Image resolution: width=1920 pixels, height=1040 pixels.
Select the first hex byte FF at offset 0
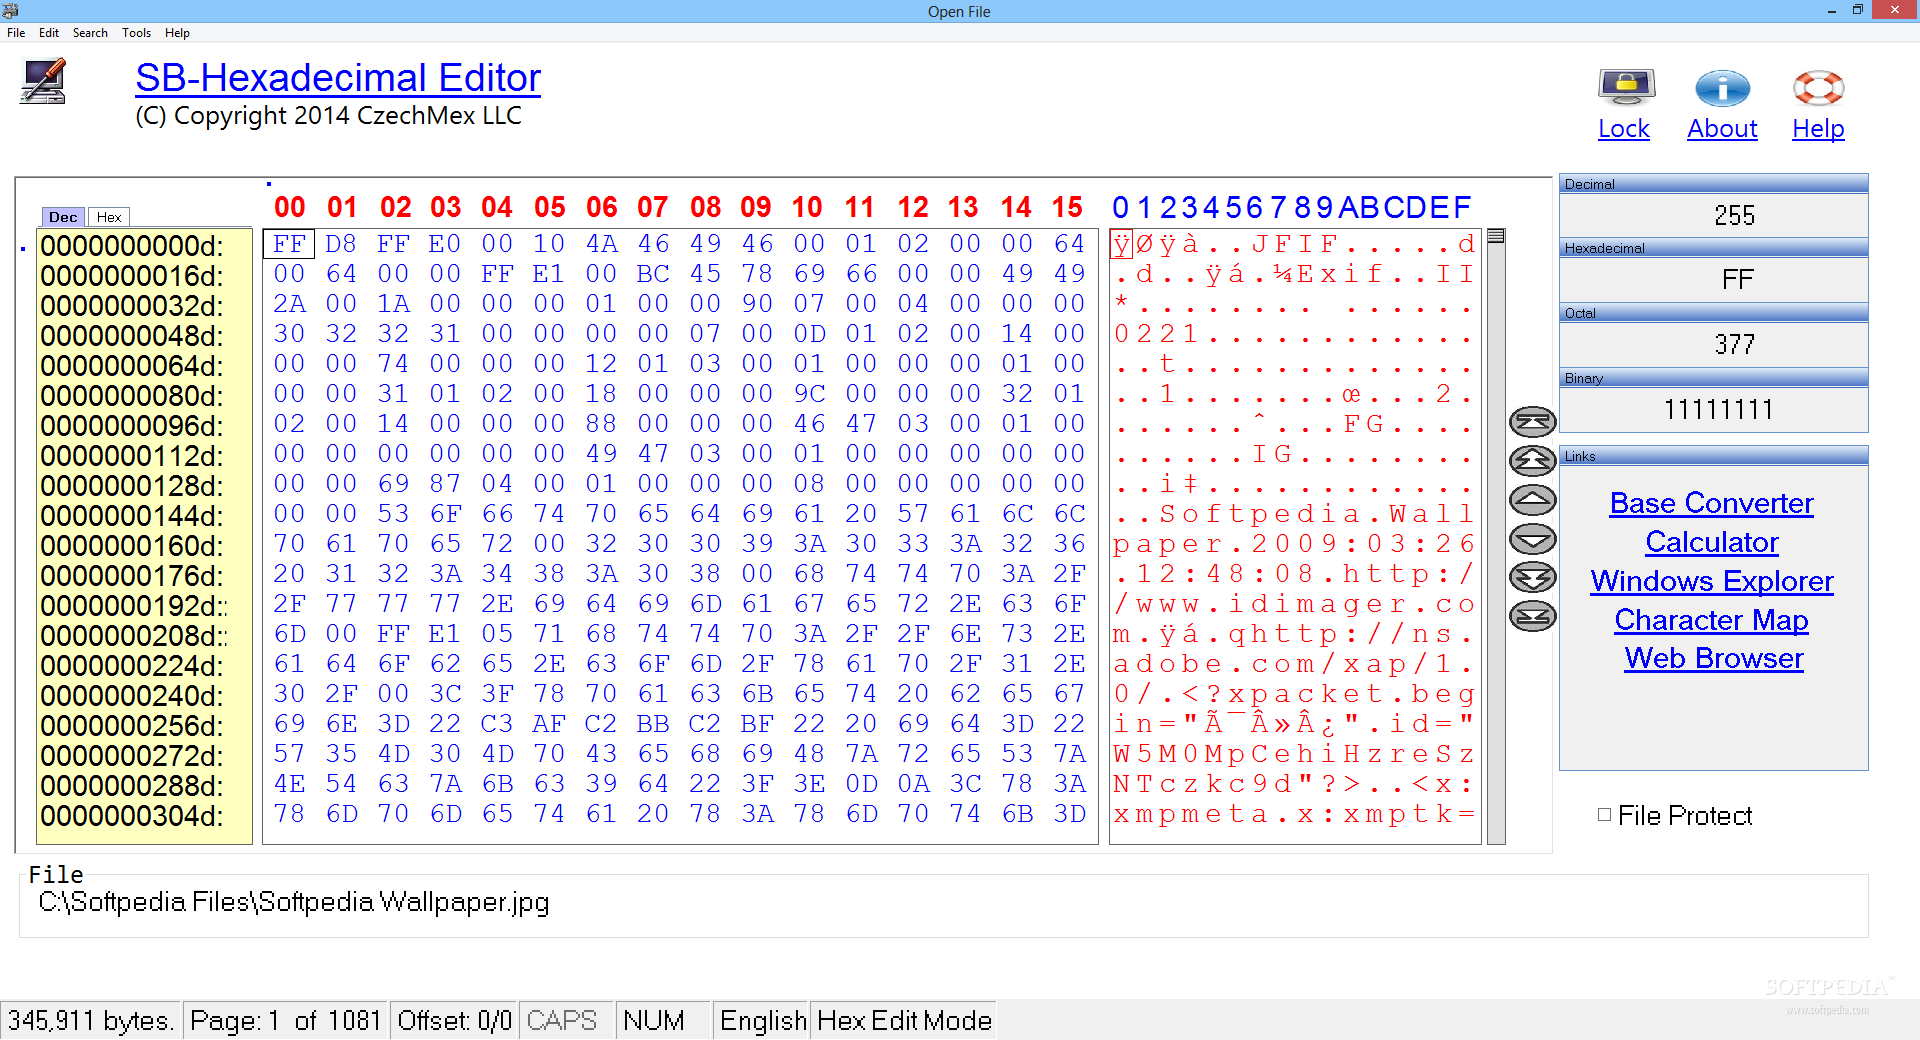coord(289,244)
